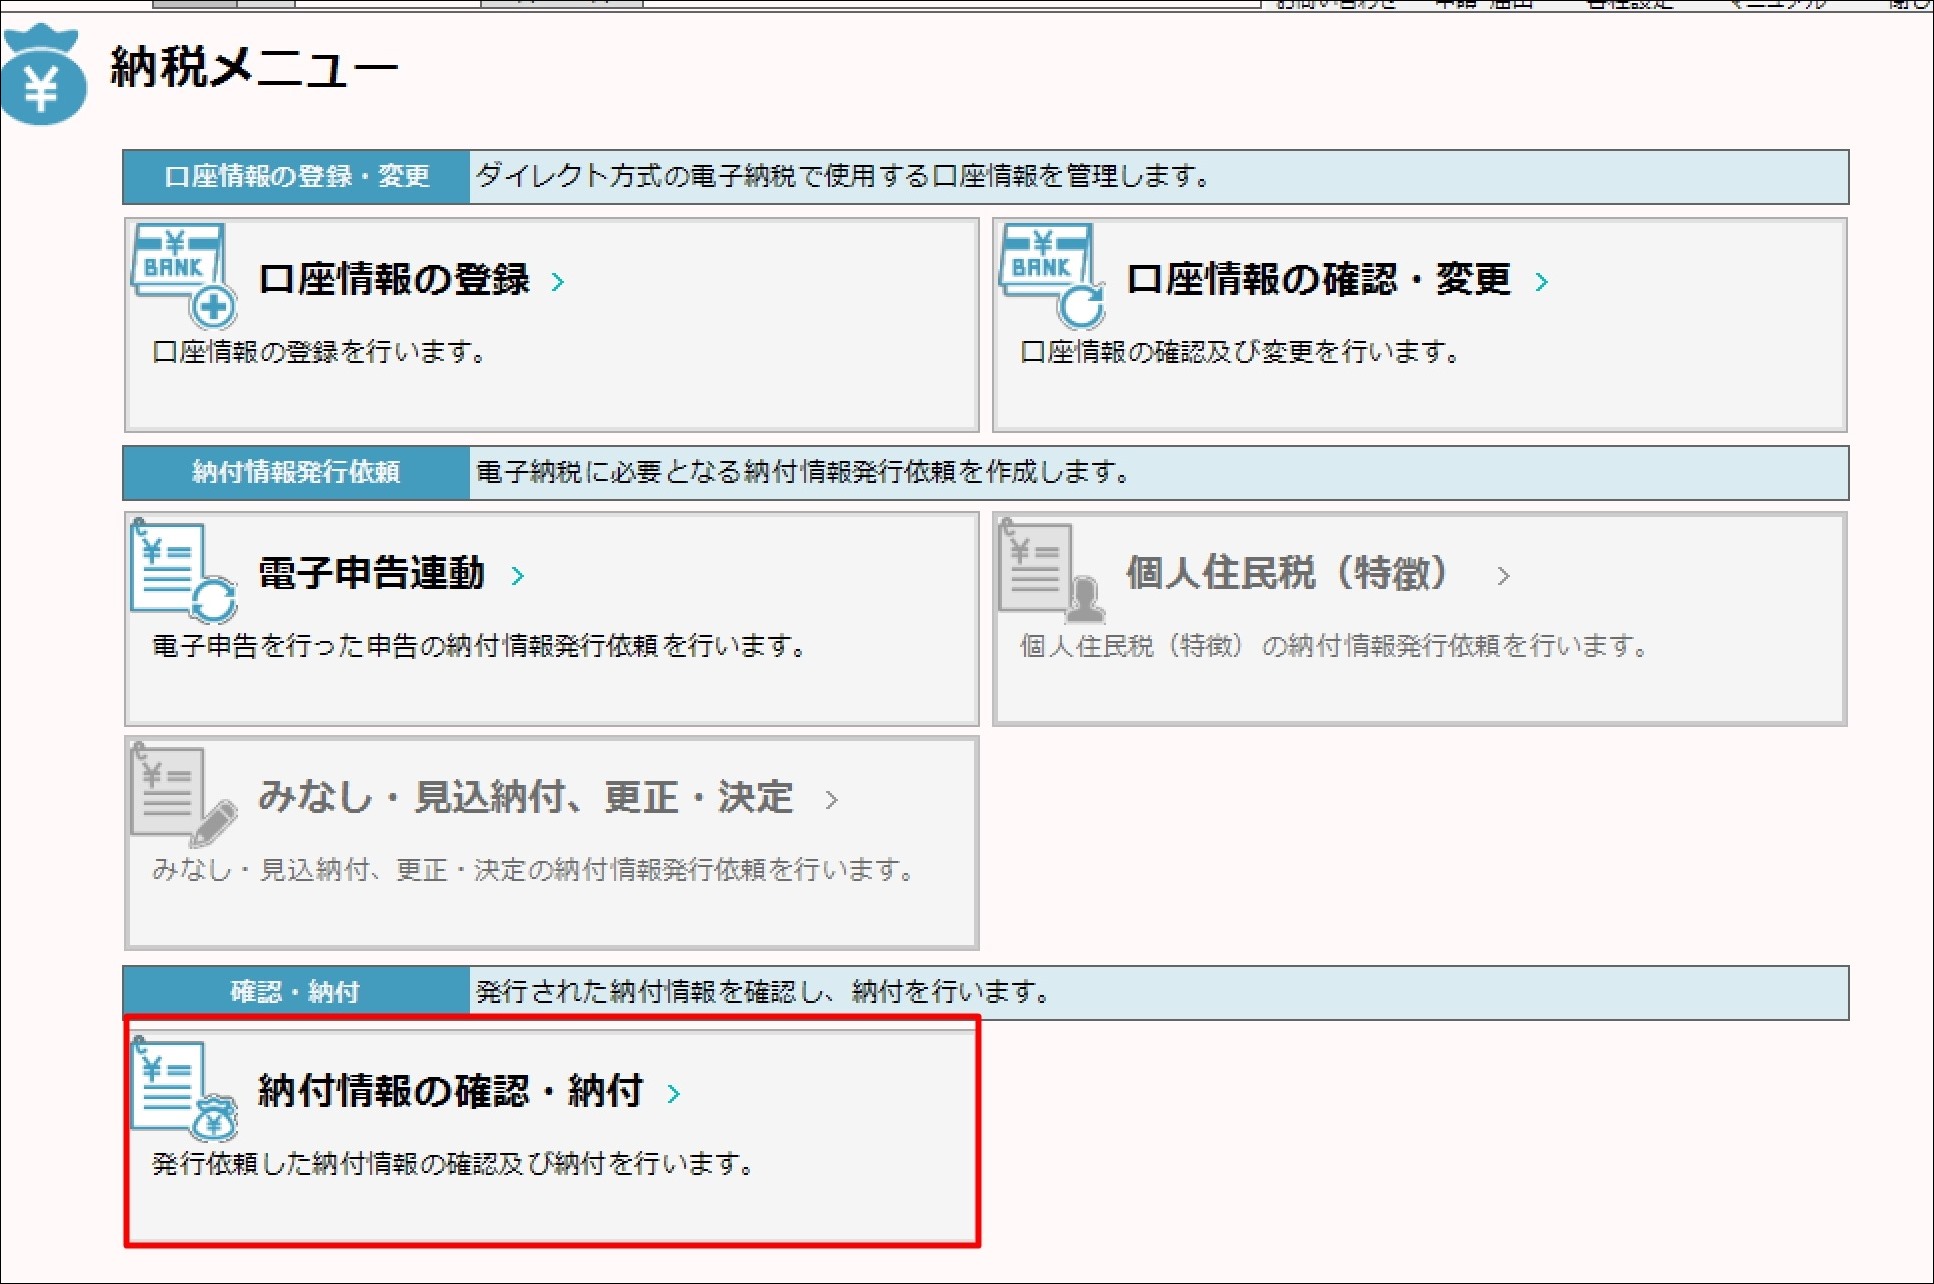The height and width of the screenshot is (1284, 1934).
Task: Click chevron next to 口座情報の確認・変更
Action: coord(1542,282)
